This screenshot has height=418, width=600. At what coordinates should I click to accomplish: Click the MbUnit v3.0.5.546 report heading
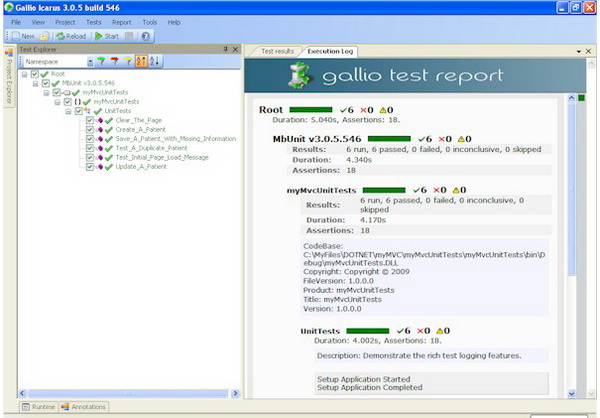[317, 139]
